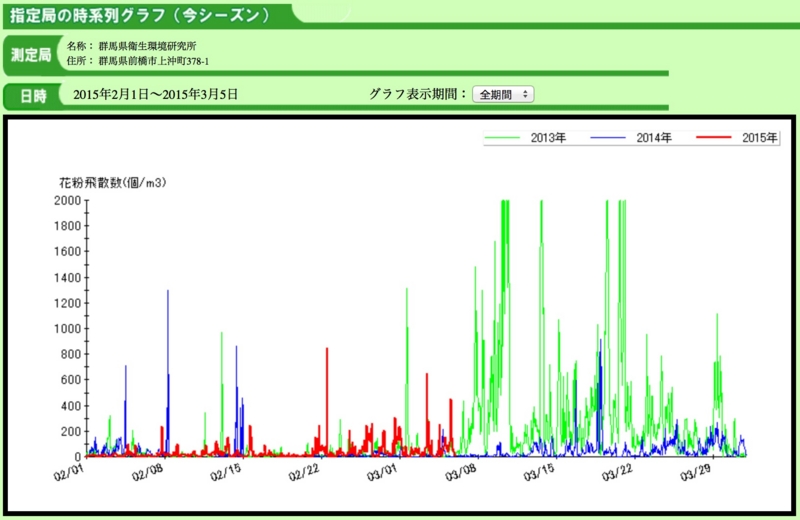
Task: Click the 03/22 x-axis date label
Action: click(x=617, y=472)
